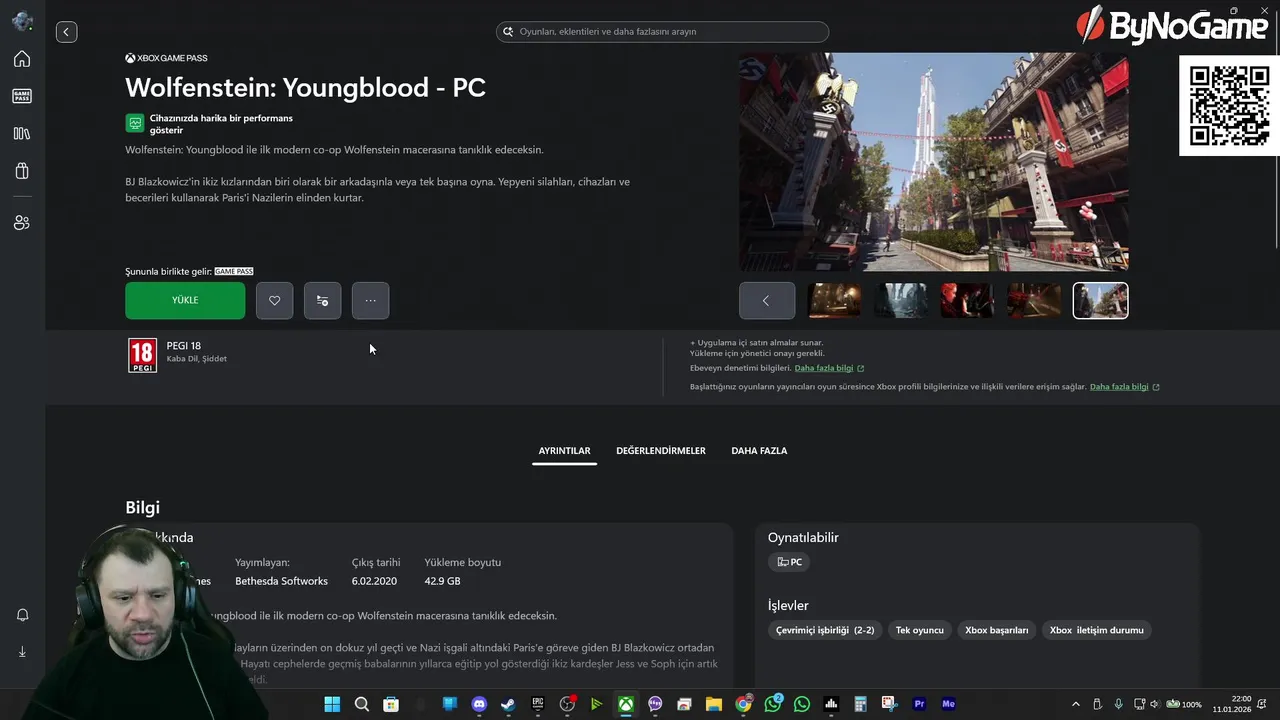Open parental controls Daha fazla bilgi link

click(829, 368)
